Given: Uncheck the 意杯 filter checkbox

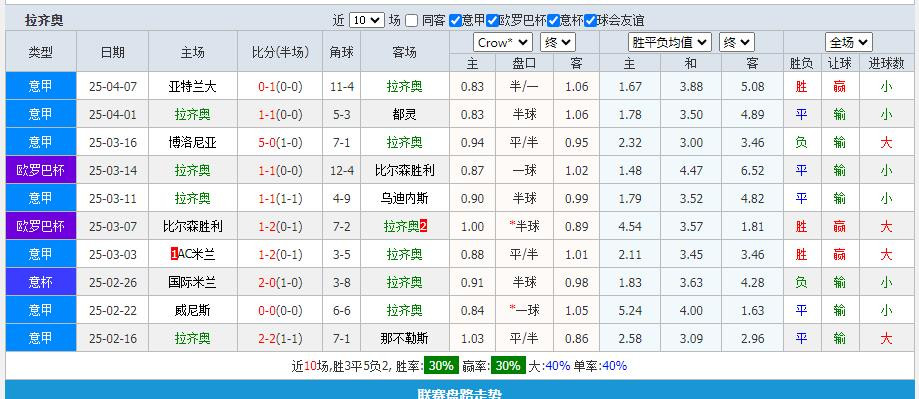Looking at the screenshot, I should click(553, 21).
